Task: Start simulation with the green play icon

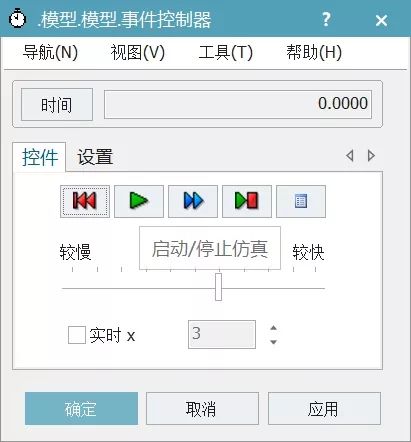Action: pos(139,201)
